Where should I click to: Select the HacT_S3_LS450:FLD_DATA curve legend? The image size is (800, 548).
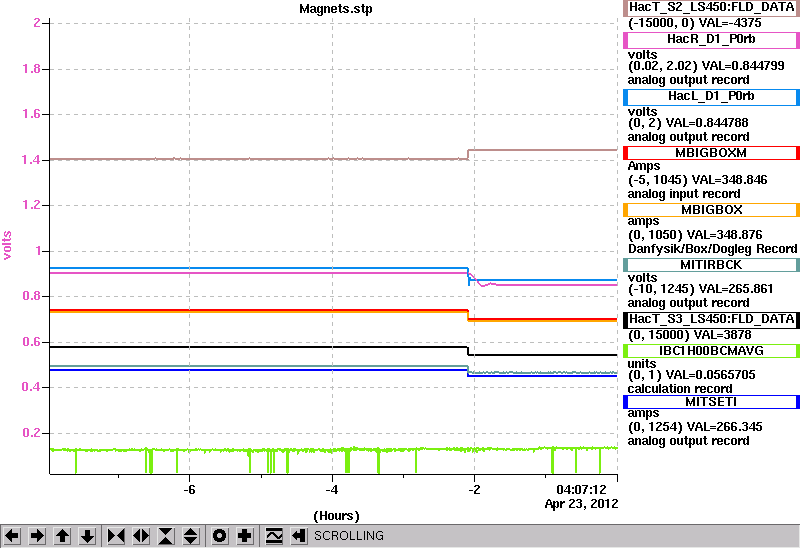[711, 320]
